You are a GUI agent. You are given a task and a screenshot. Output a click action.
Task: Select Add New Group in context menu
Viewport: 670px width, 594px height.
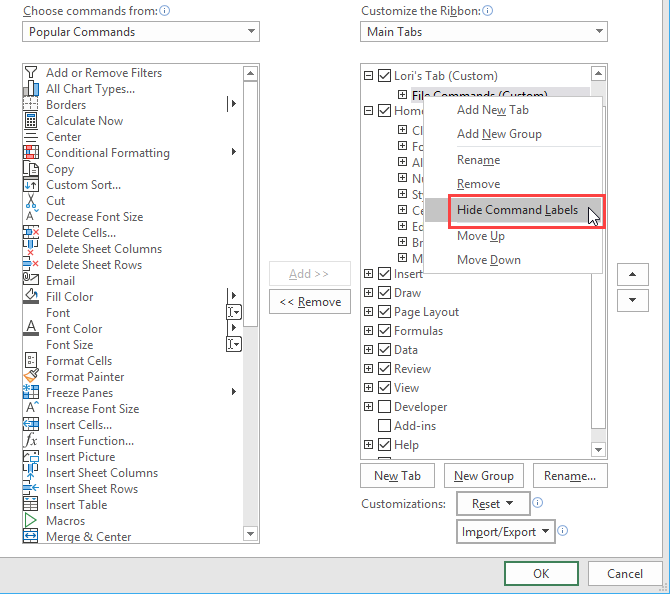(499, 134)
